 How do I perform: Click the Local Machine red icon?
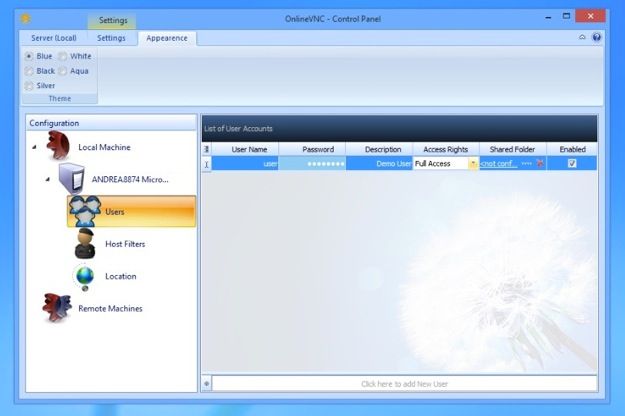click(x=58, y=146)
